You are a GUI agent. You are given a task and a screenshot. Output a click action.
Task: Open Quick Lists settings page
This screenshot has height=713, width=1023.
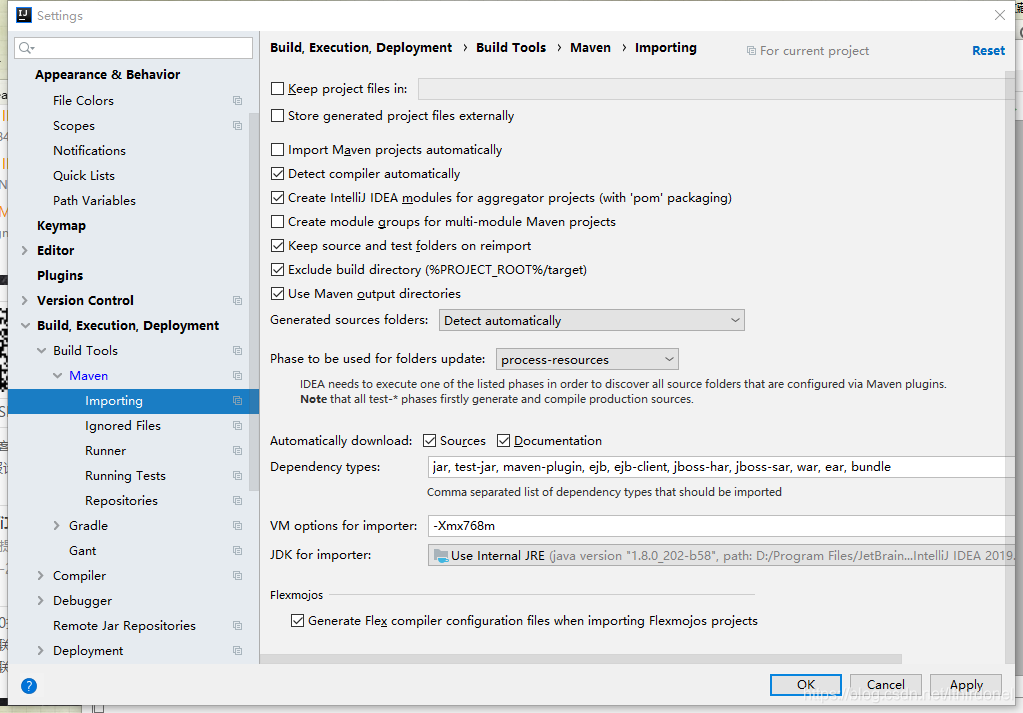84,175
